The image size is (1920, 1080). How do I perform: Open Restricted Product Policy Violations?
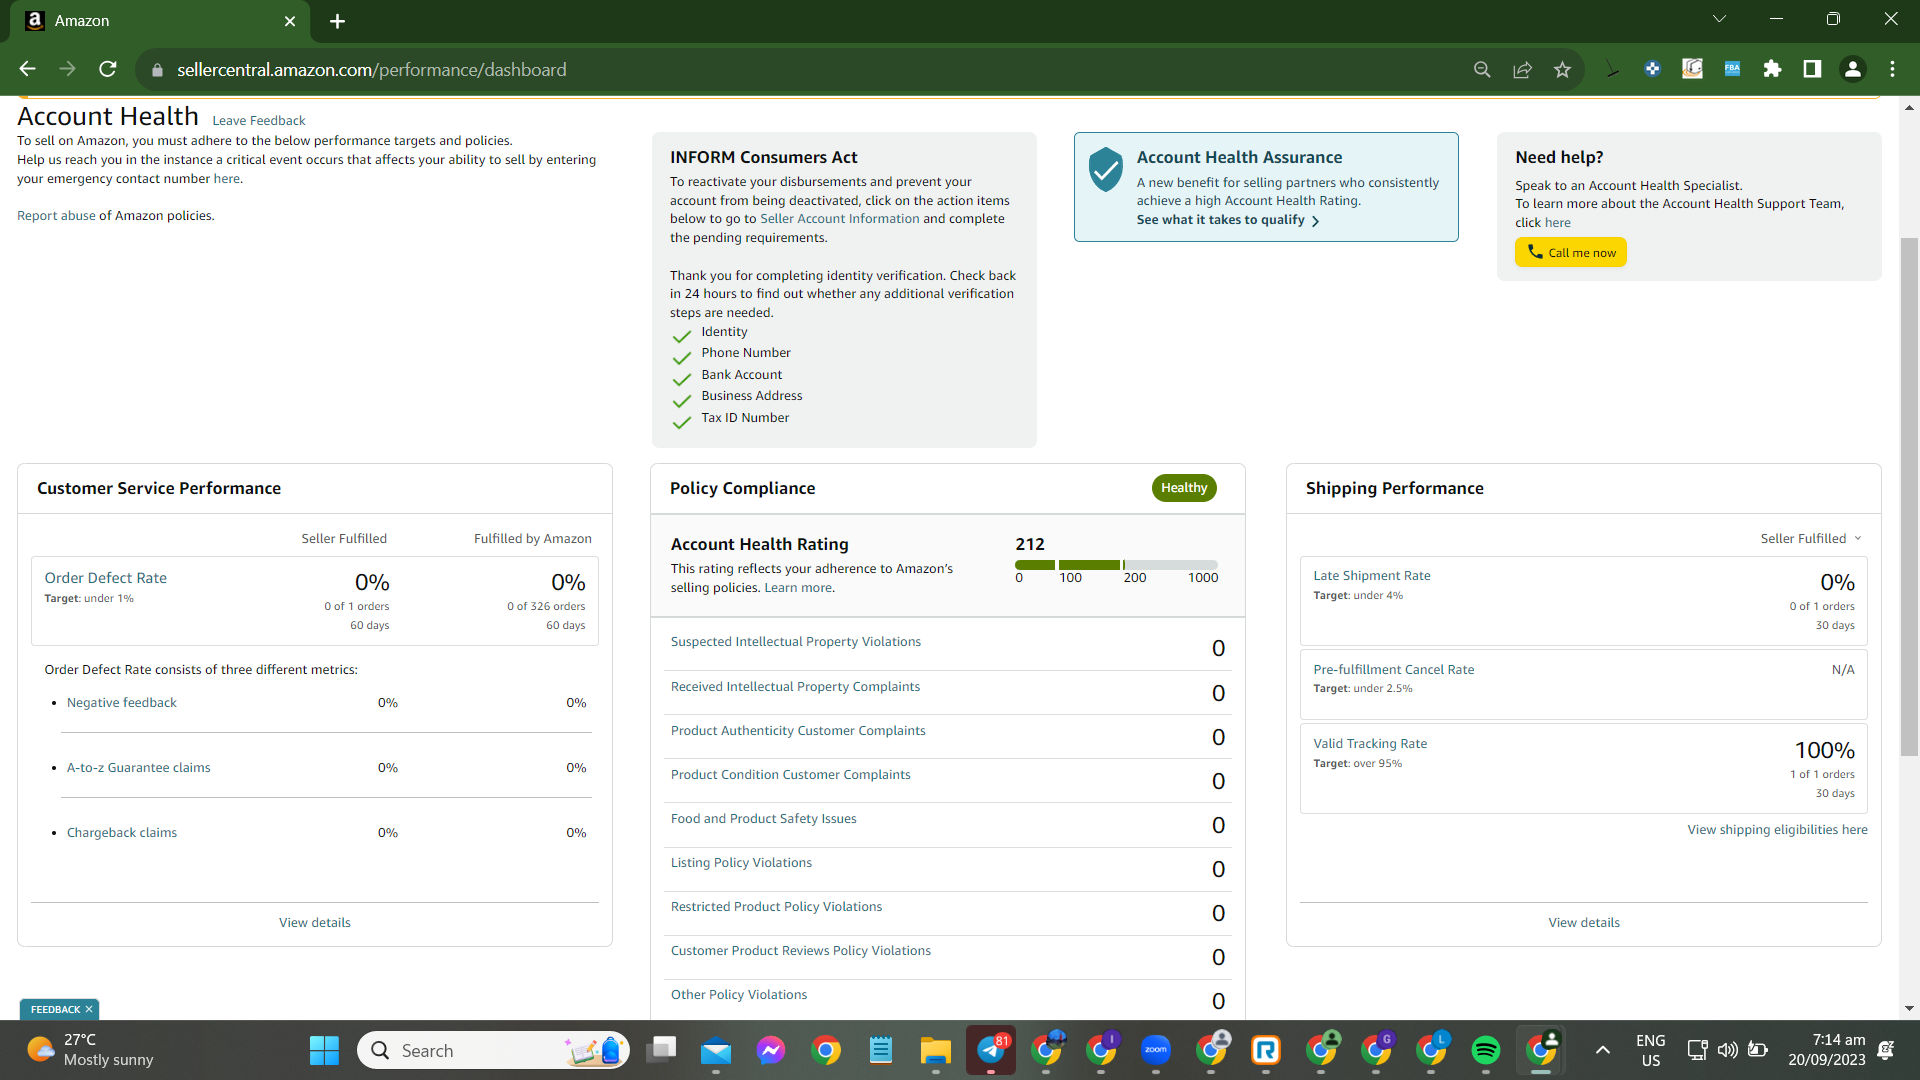(x=777, y=907)
